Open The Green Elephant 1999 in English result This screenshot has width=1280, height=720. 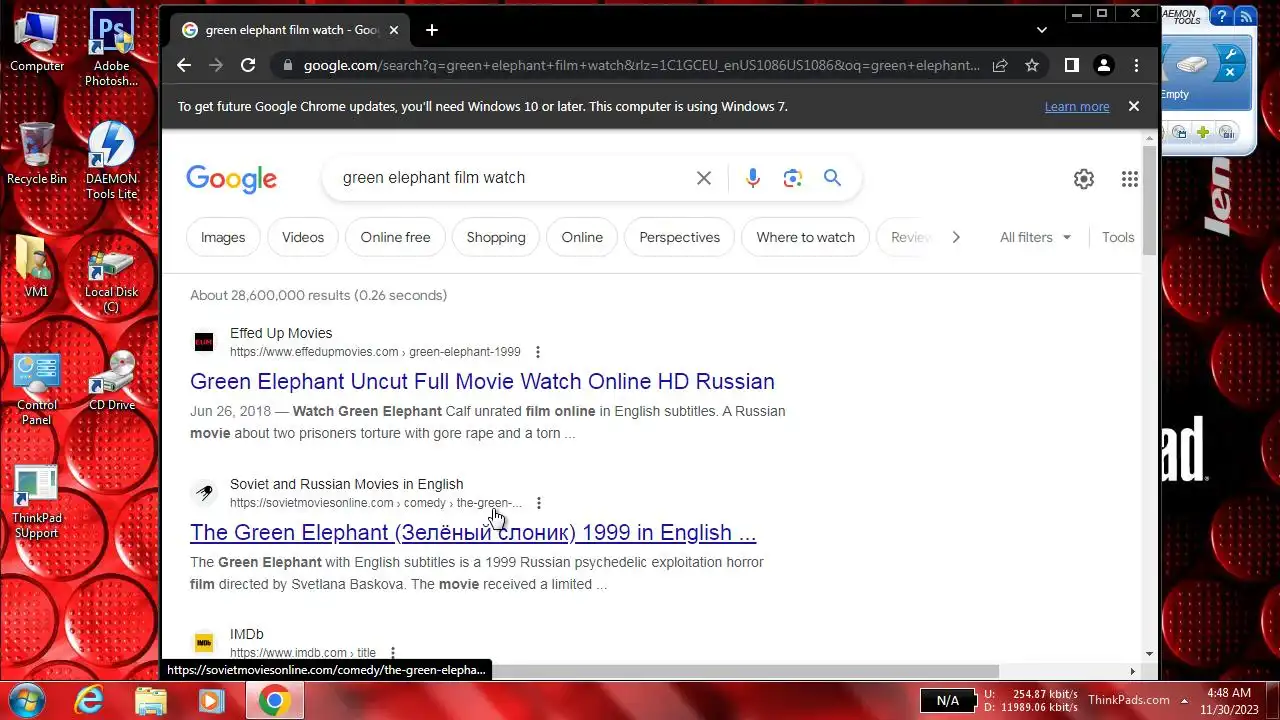tap(473, 532)
